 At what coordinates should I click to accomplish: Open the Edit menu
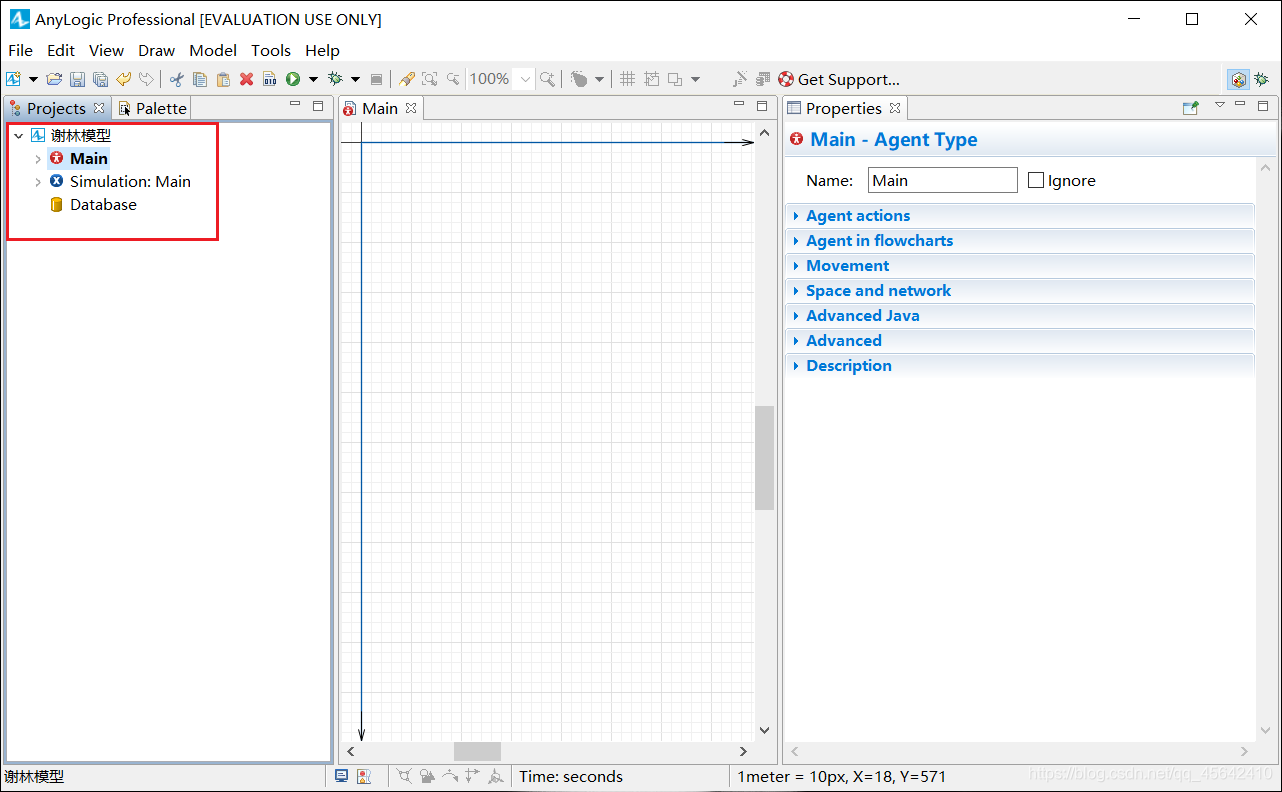[61, 50]
